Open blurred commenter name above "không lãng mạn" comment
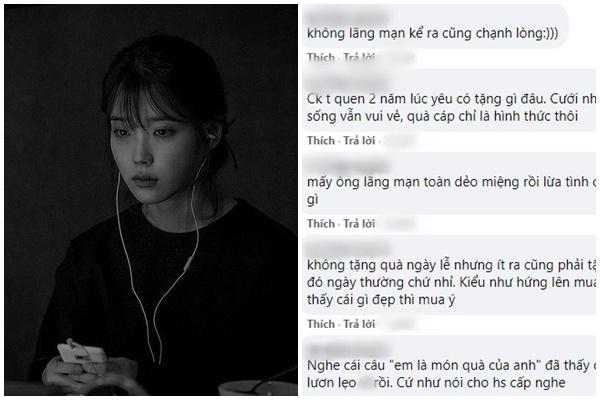 pos(347,17)
